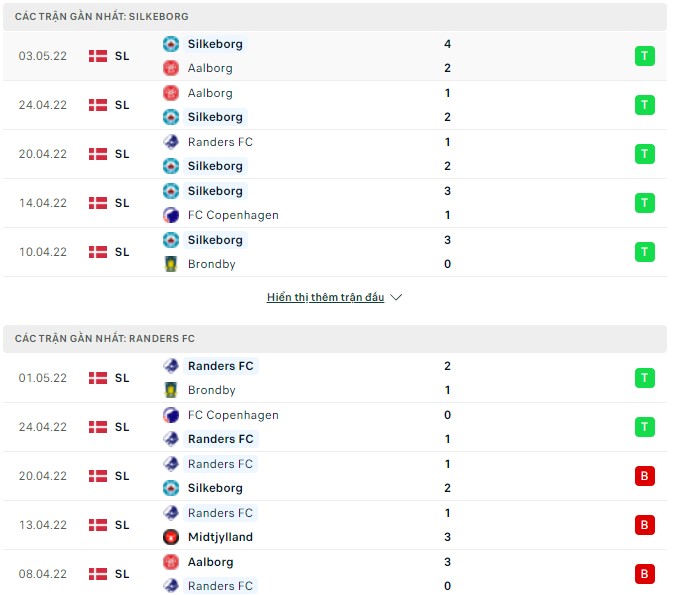Select 'Các trận gần nhất: Silkeborg' header
This screenshot has height=595, width=676.
click(102, 17)
